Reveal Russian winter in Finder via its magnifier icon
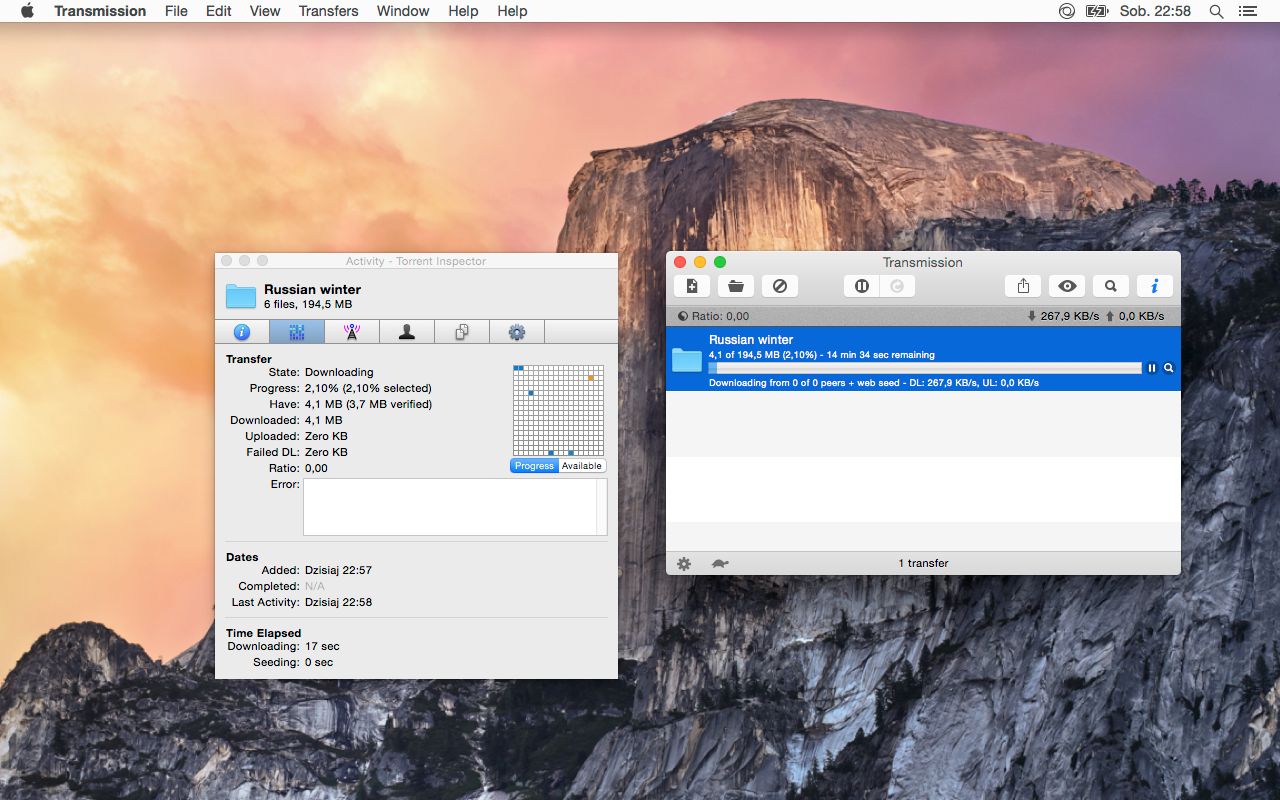 (x=1168, y=368)
